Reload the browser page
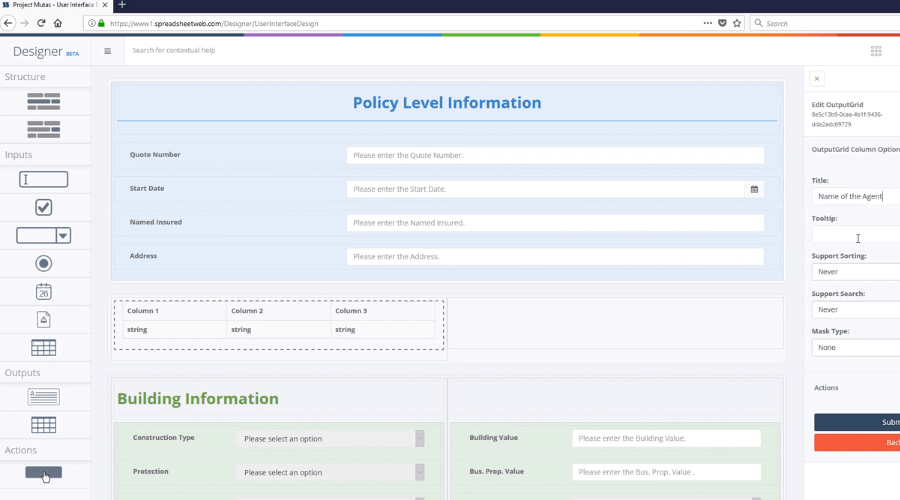 point(41,23)
